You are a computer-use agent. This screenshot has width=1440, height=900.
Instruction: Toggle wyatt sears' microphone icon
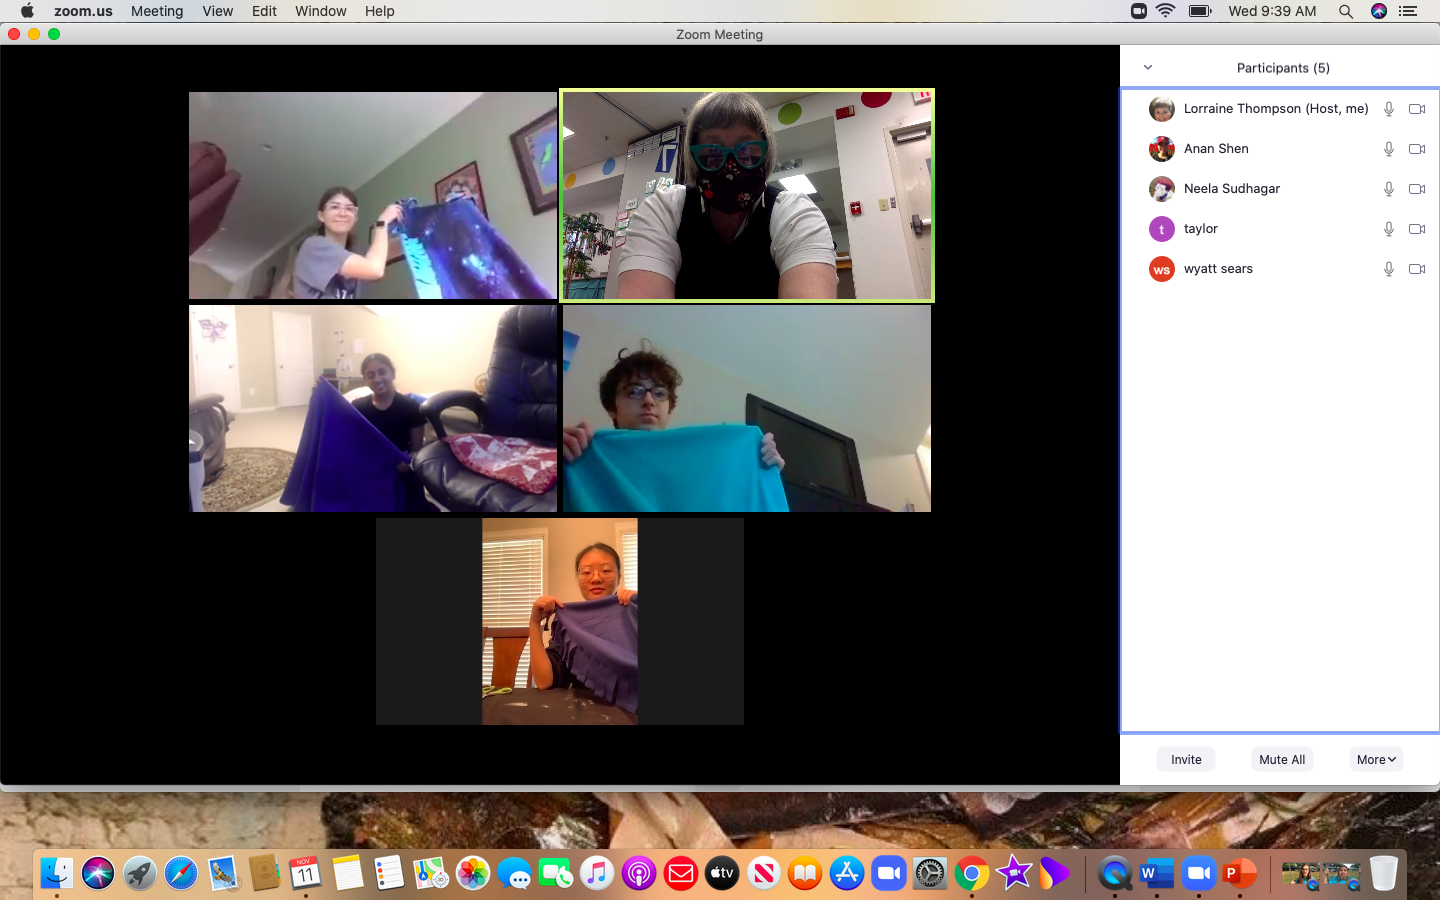pos(1388,269)
